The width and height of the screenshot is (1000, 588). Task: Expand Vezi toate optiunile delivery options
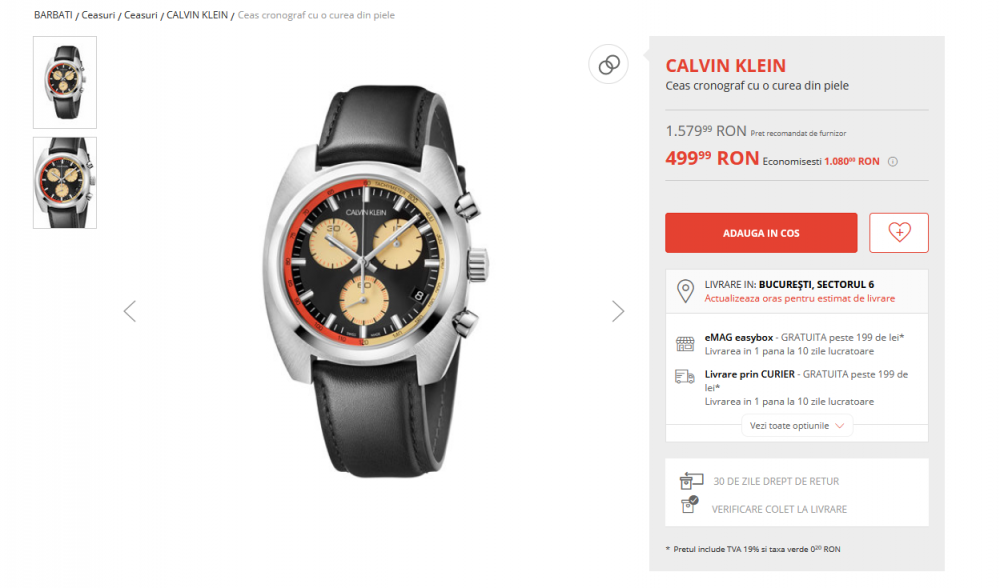tap(796, 425)
